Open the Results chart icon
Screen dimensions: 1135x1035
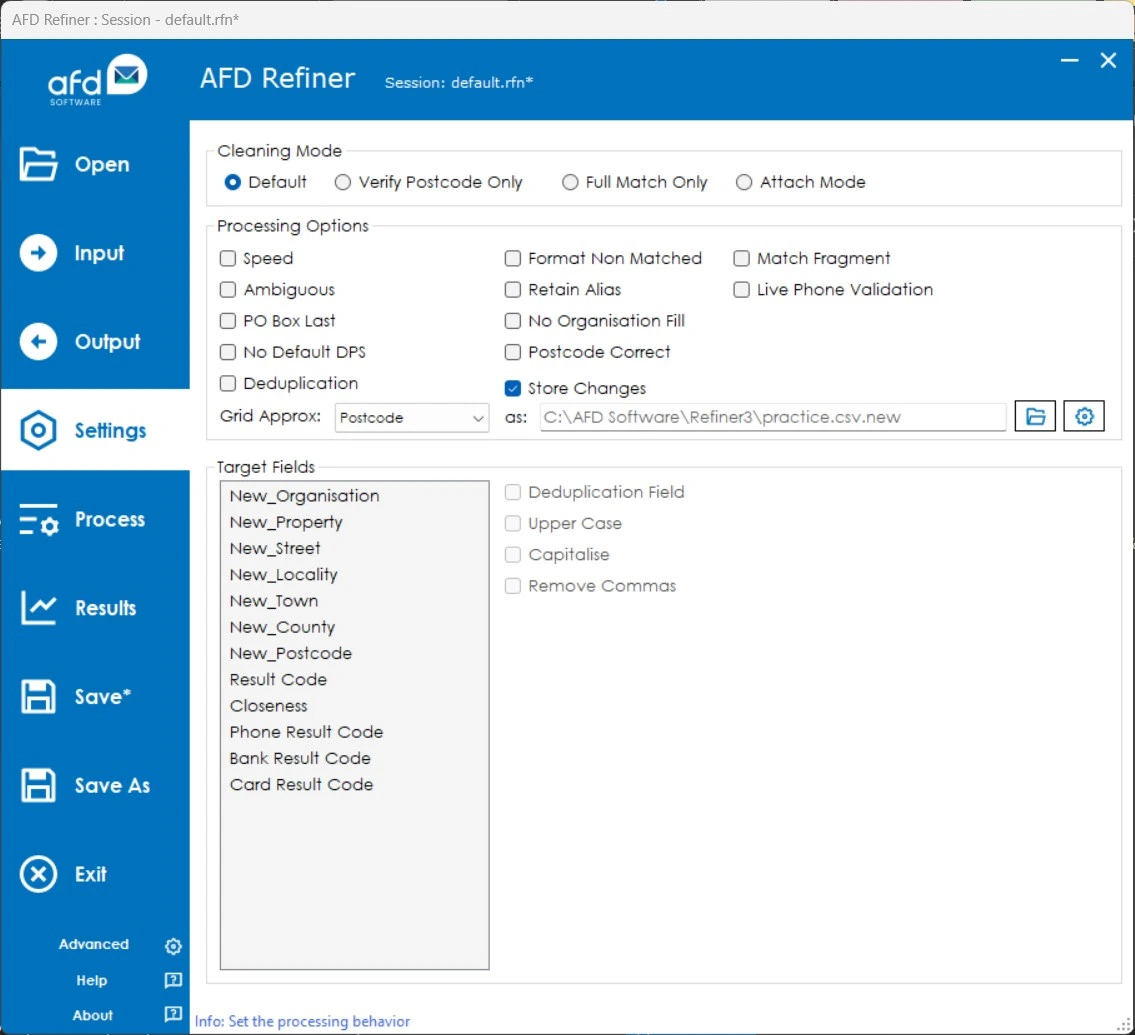38,608
